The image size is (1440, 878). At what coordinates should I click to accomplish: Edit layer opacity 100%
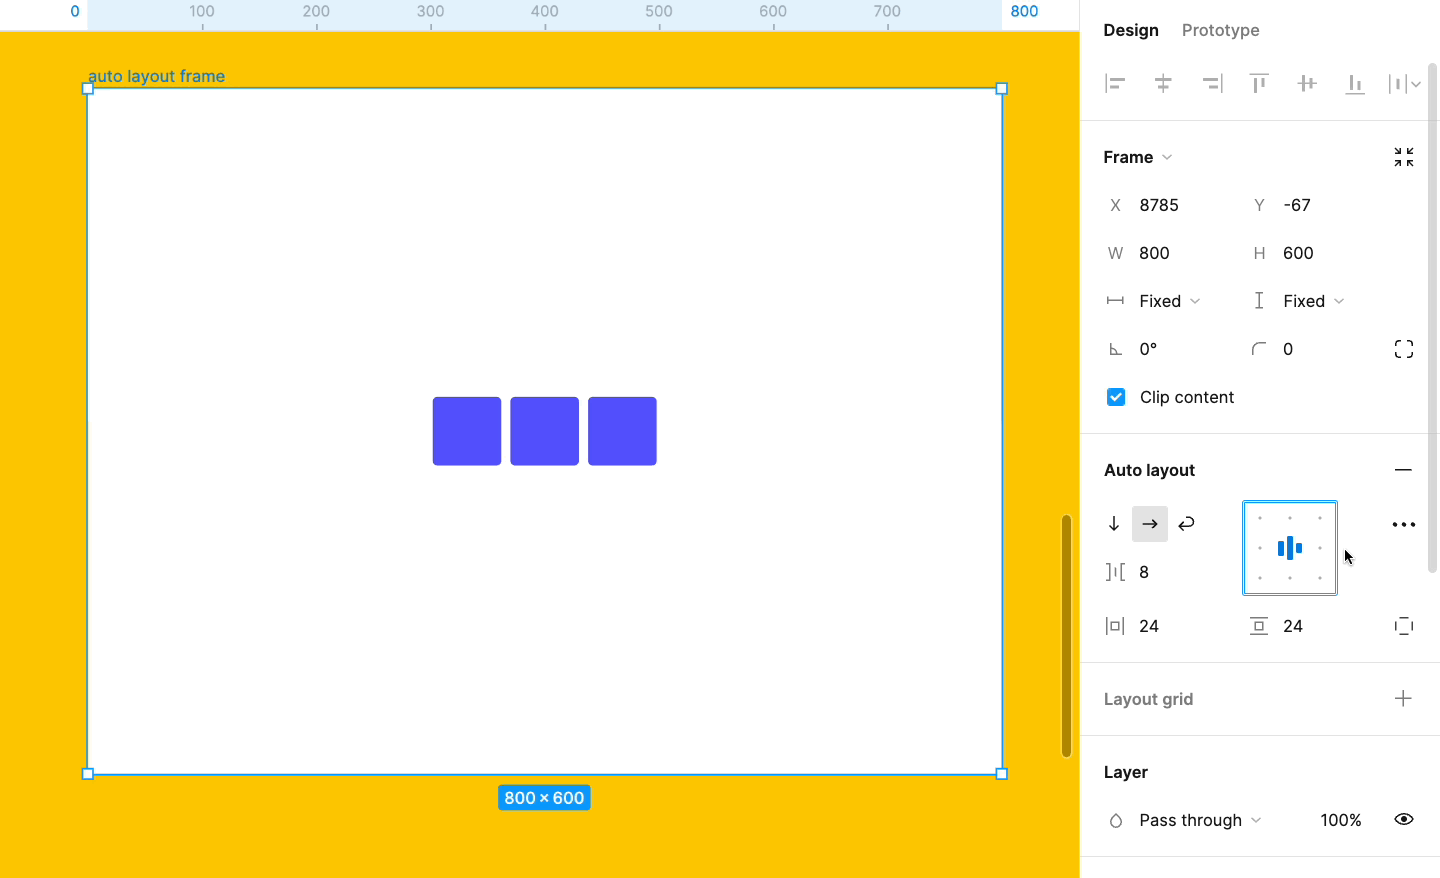coord(1340,820)
